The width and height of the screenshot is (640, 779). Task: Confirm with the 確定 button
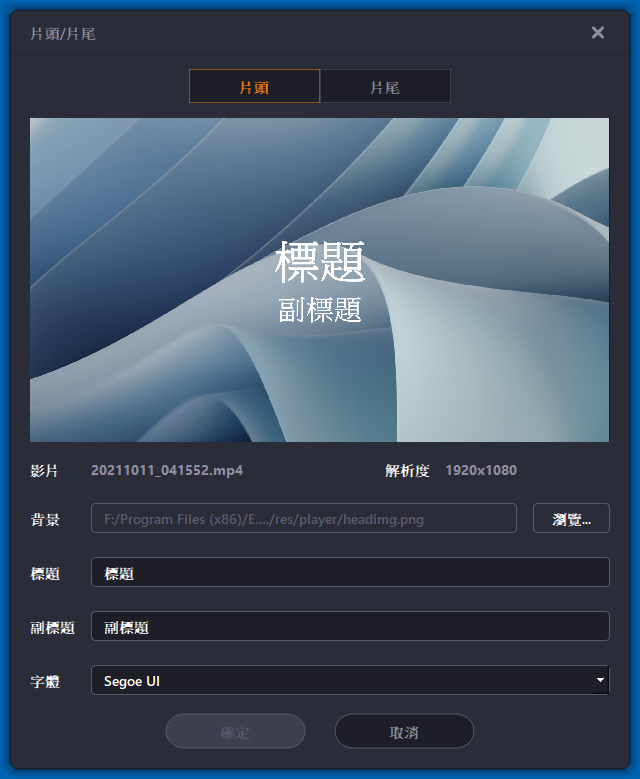click(235, 731)
